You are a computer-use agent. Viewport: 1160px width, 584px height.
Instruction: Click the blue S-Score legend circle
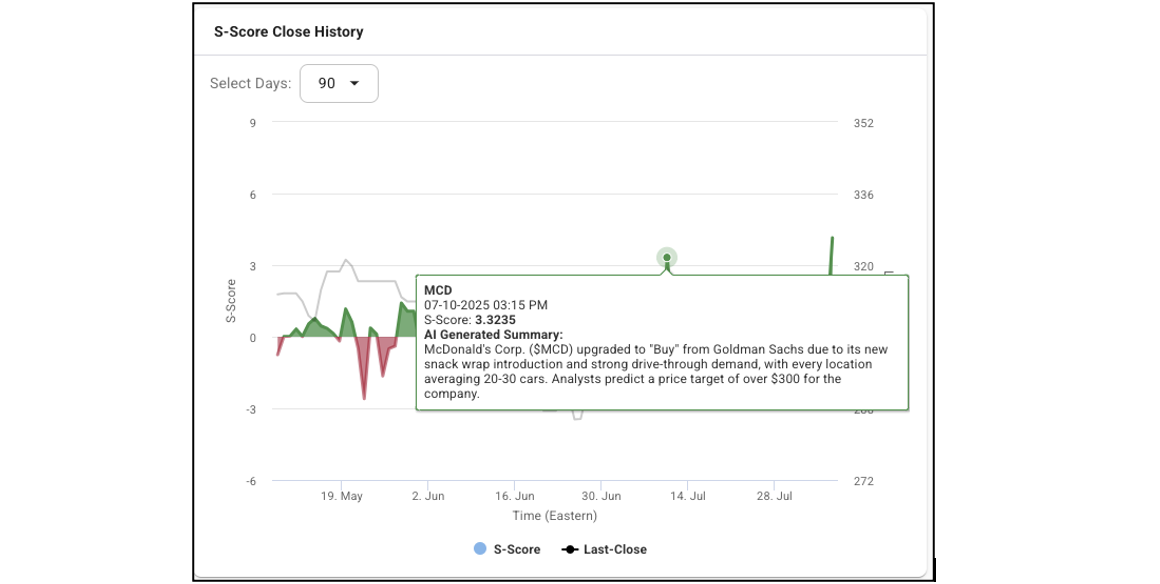tap(480, 549)
